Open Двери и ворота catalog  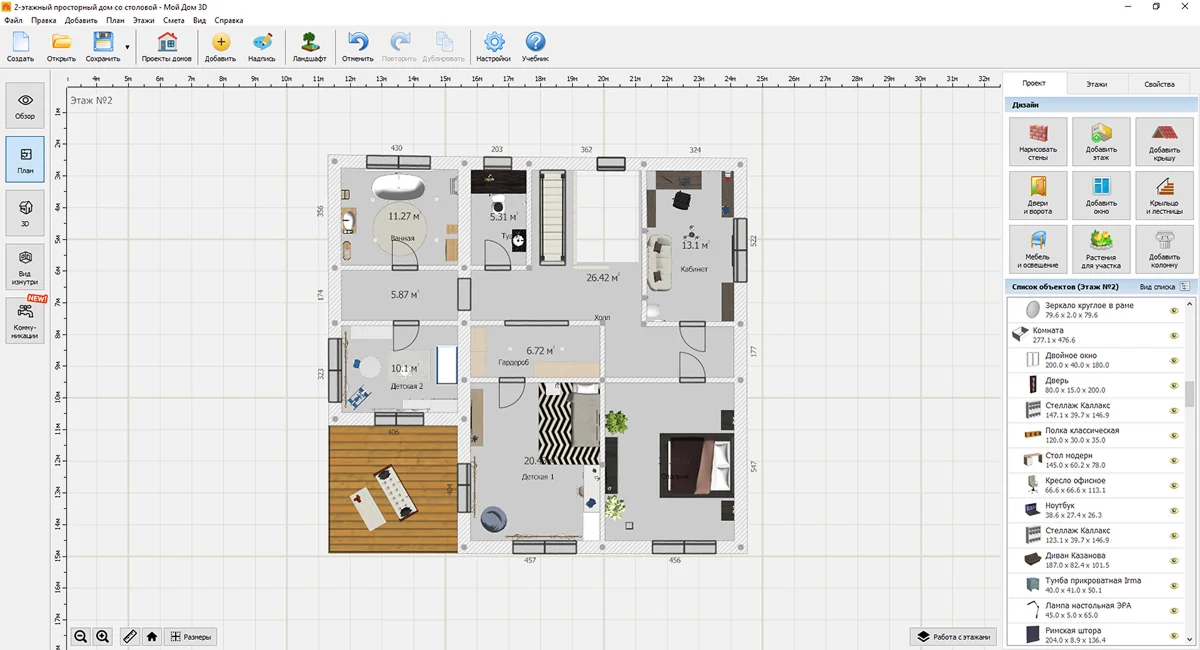point(1038,195)
